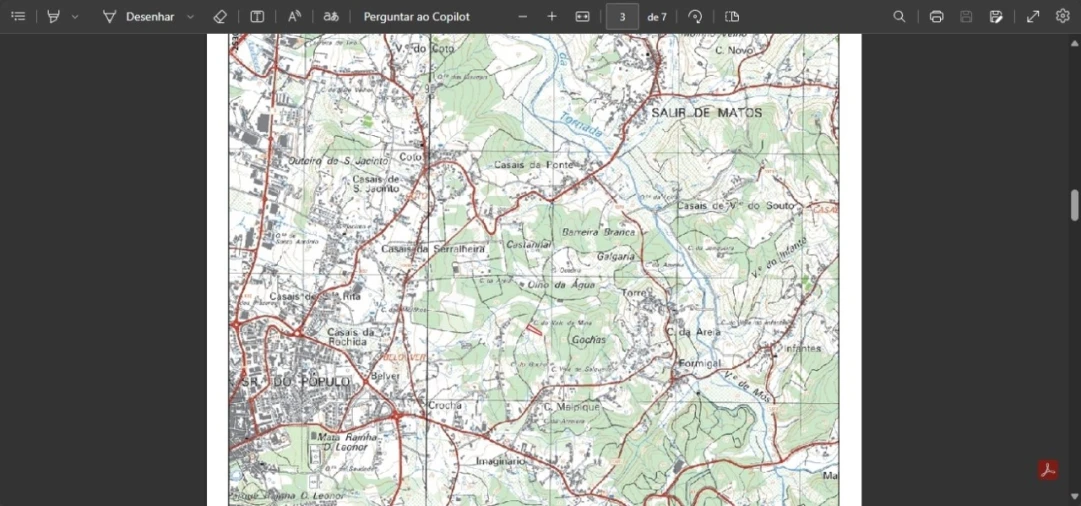Click the vertical scrollbar thumb
The height and width of the screenshot is (506, 1081).
pyautogui.click(x=1075, y=205)
